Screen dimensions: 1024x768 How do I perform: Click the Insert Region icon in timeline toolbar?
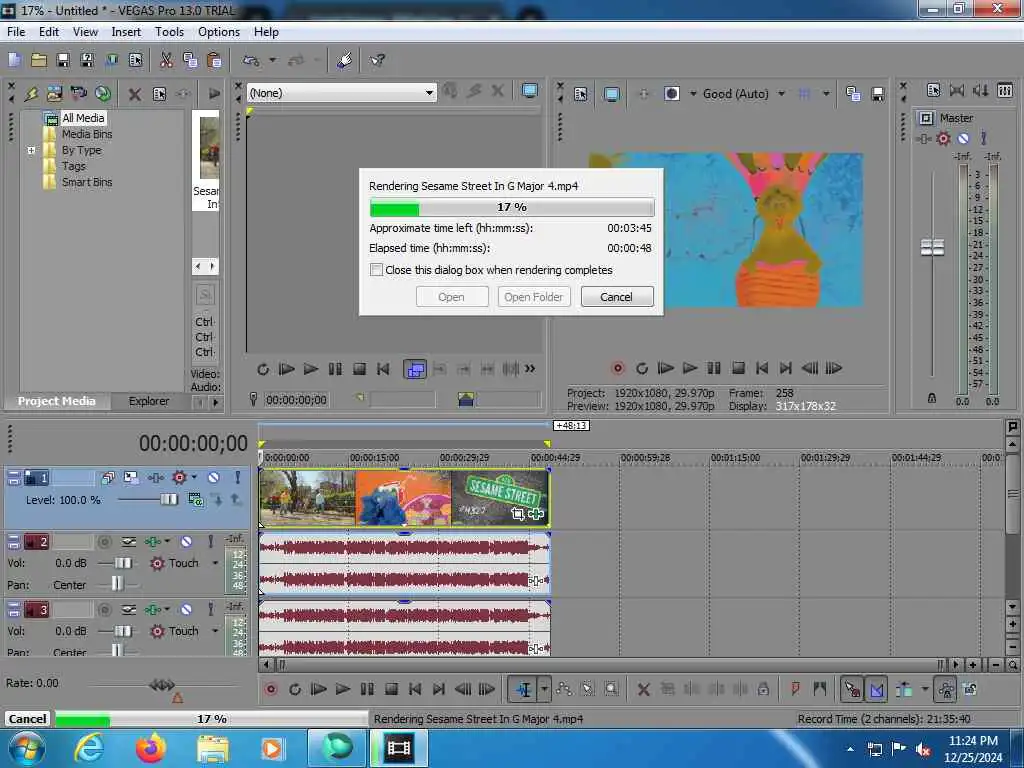(820, 689)
